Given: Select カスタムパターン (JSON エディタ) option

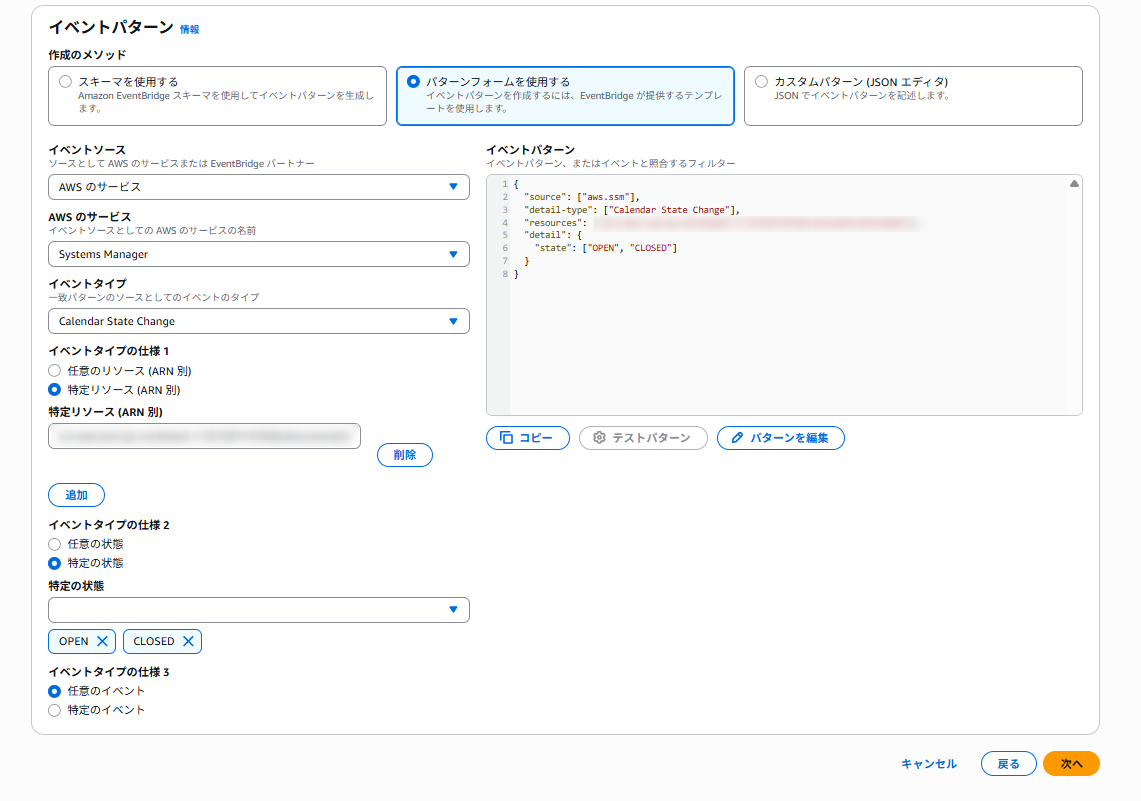Looking at the screenshot, I should (762, 82).
